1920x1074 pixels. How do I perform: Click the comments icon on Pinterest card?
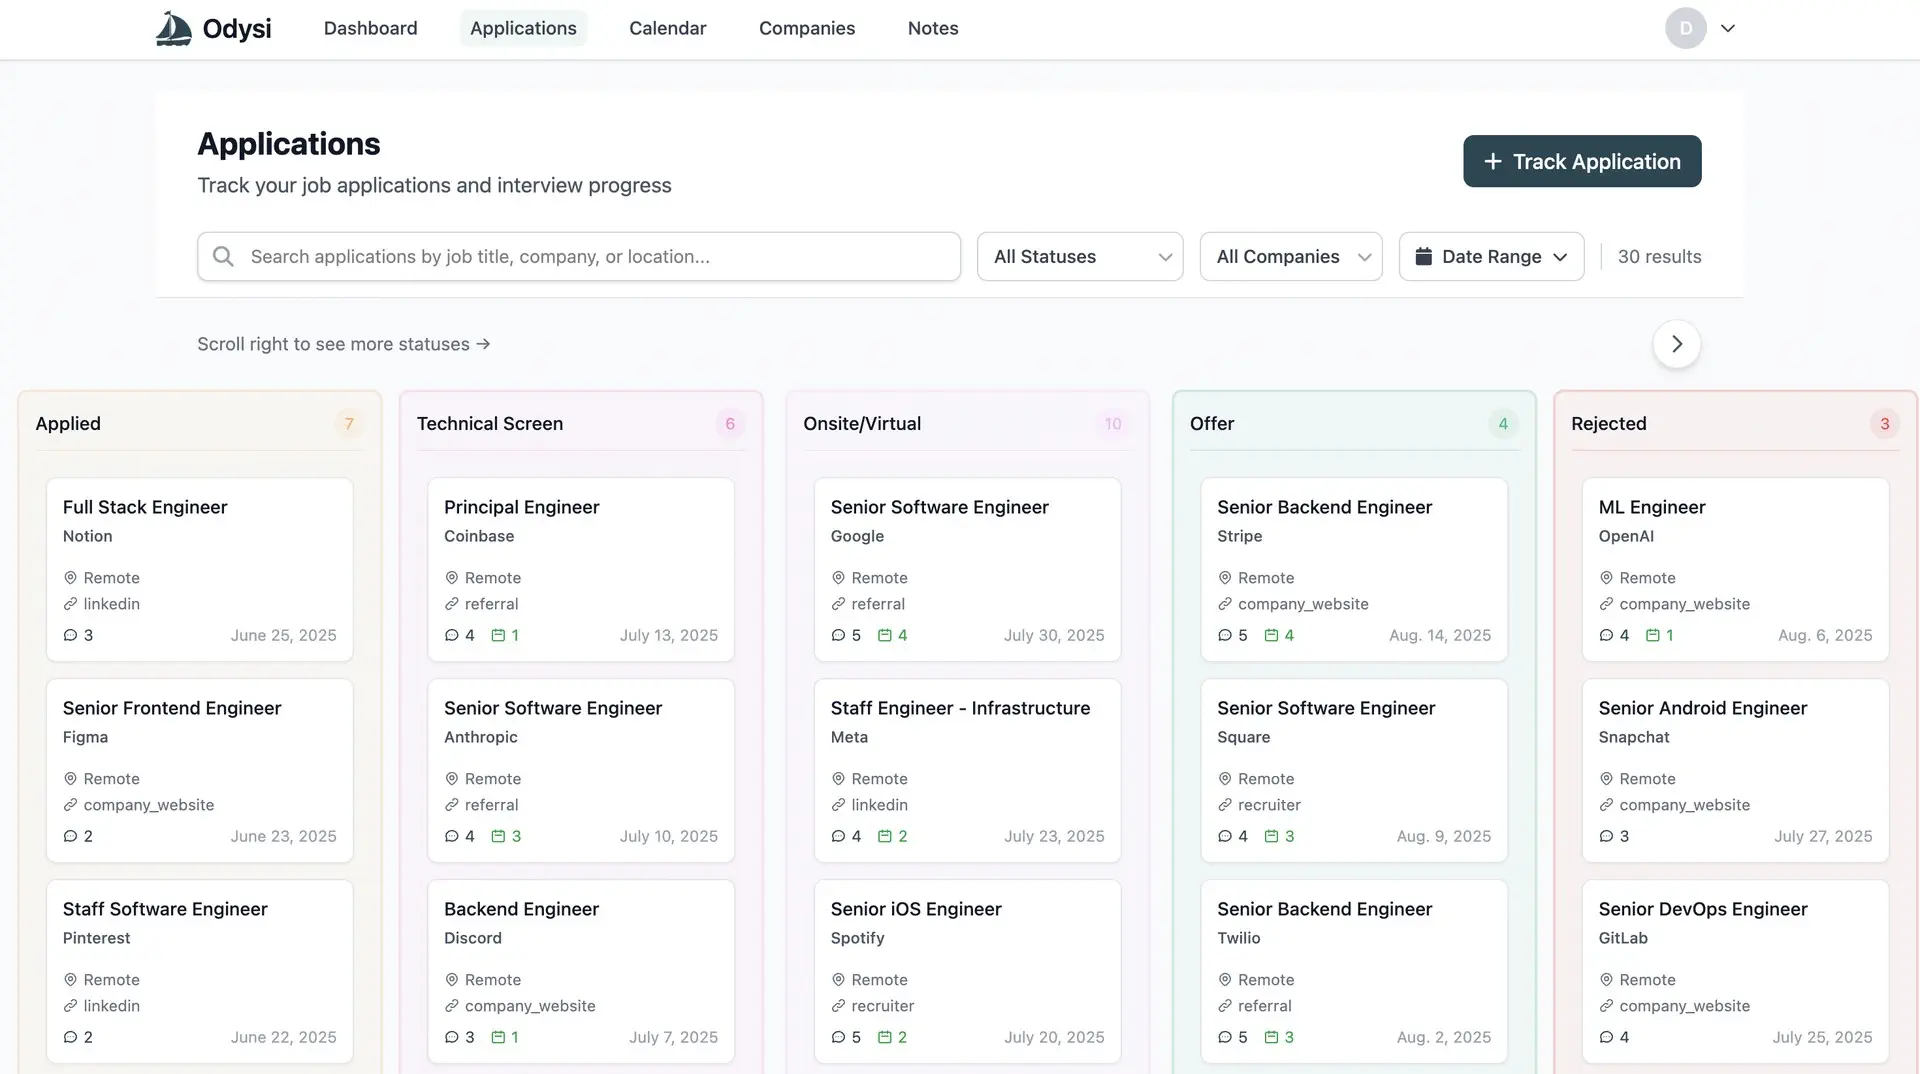pos(70,1037)
